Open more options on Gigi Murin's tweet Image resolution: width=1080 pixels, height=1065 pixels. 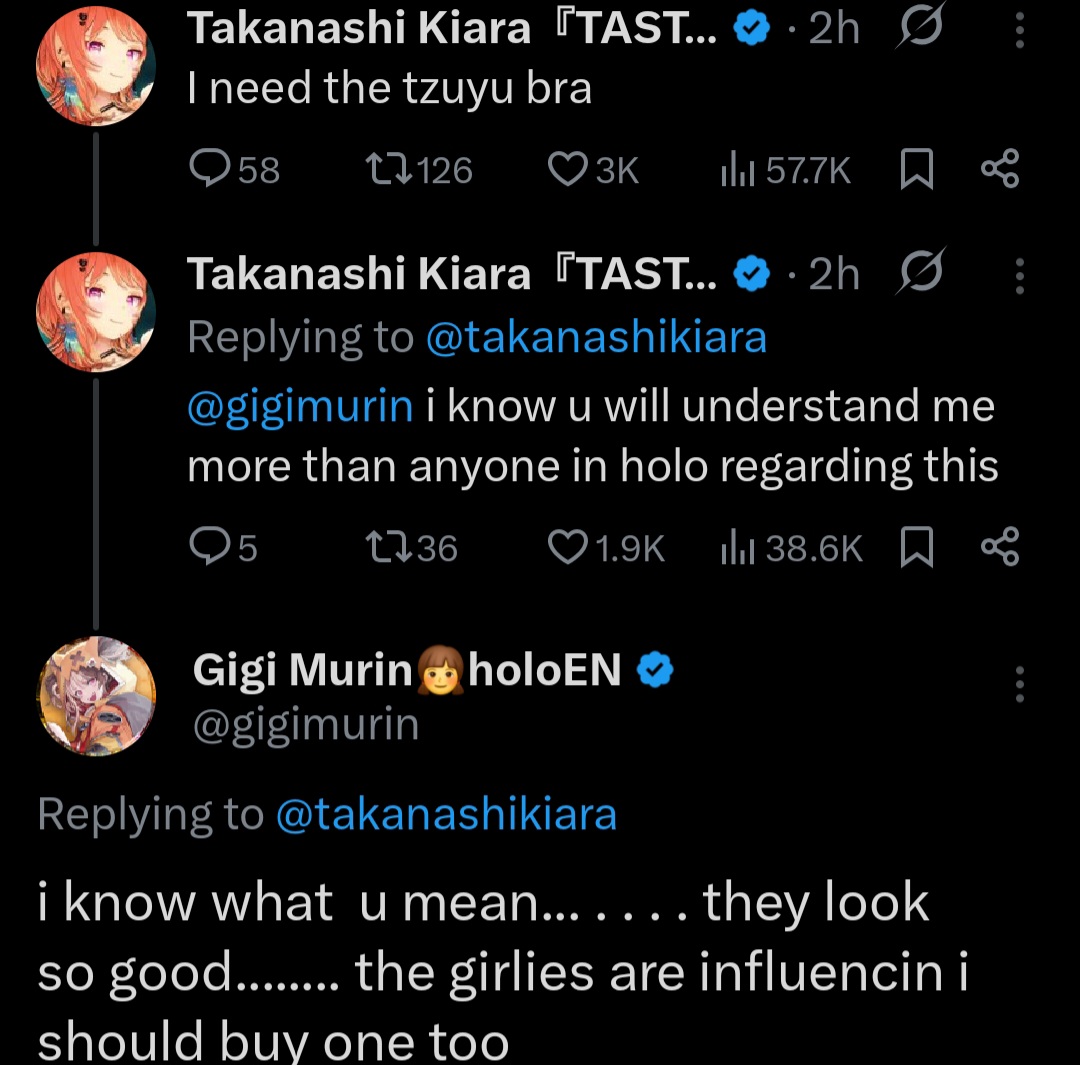[x=1019, y=683]
